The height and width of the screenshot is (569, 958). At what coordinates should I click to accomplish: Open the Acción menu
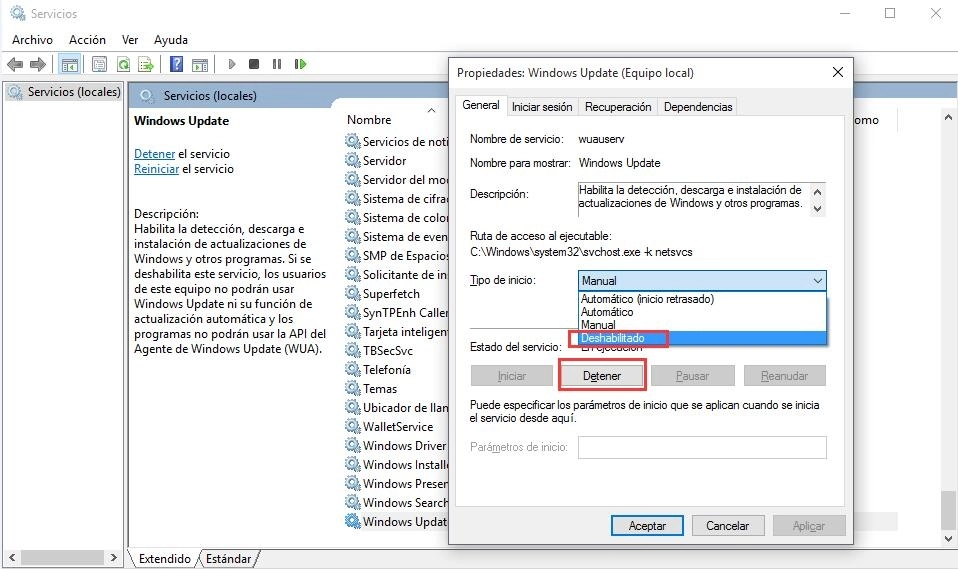[87, 40]
